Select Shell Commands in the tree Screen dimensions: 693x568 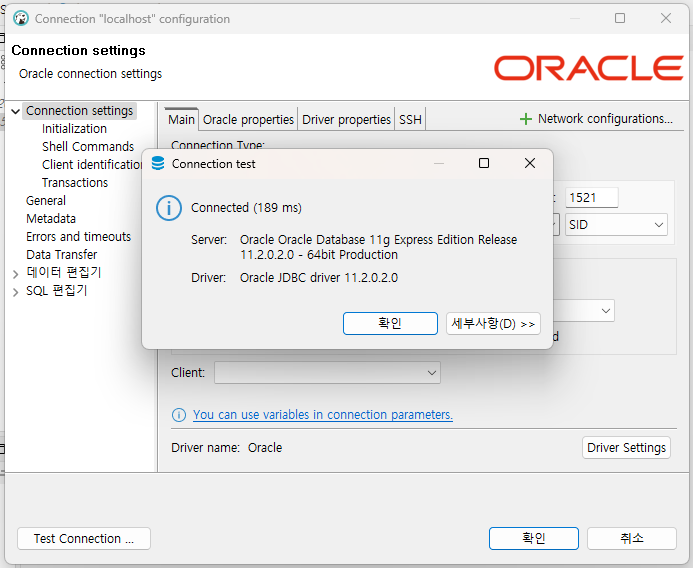pos(88,147)
